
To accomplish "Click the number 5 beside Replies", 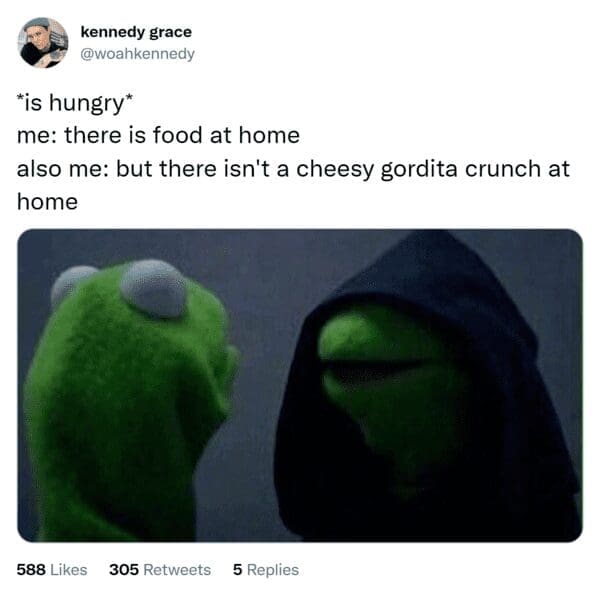I will (x=237, y=570).
